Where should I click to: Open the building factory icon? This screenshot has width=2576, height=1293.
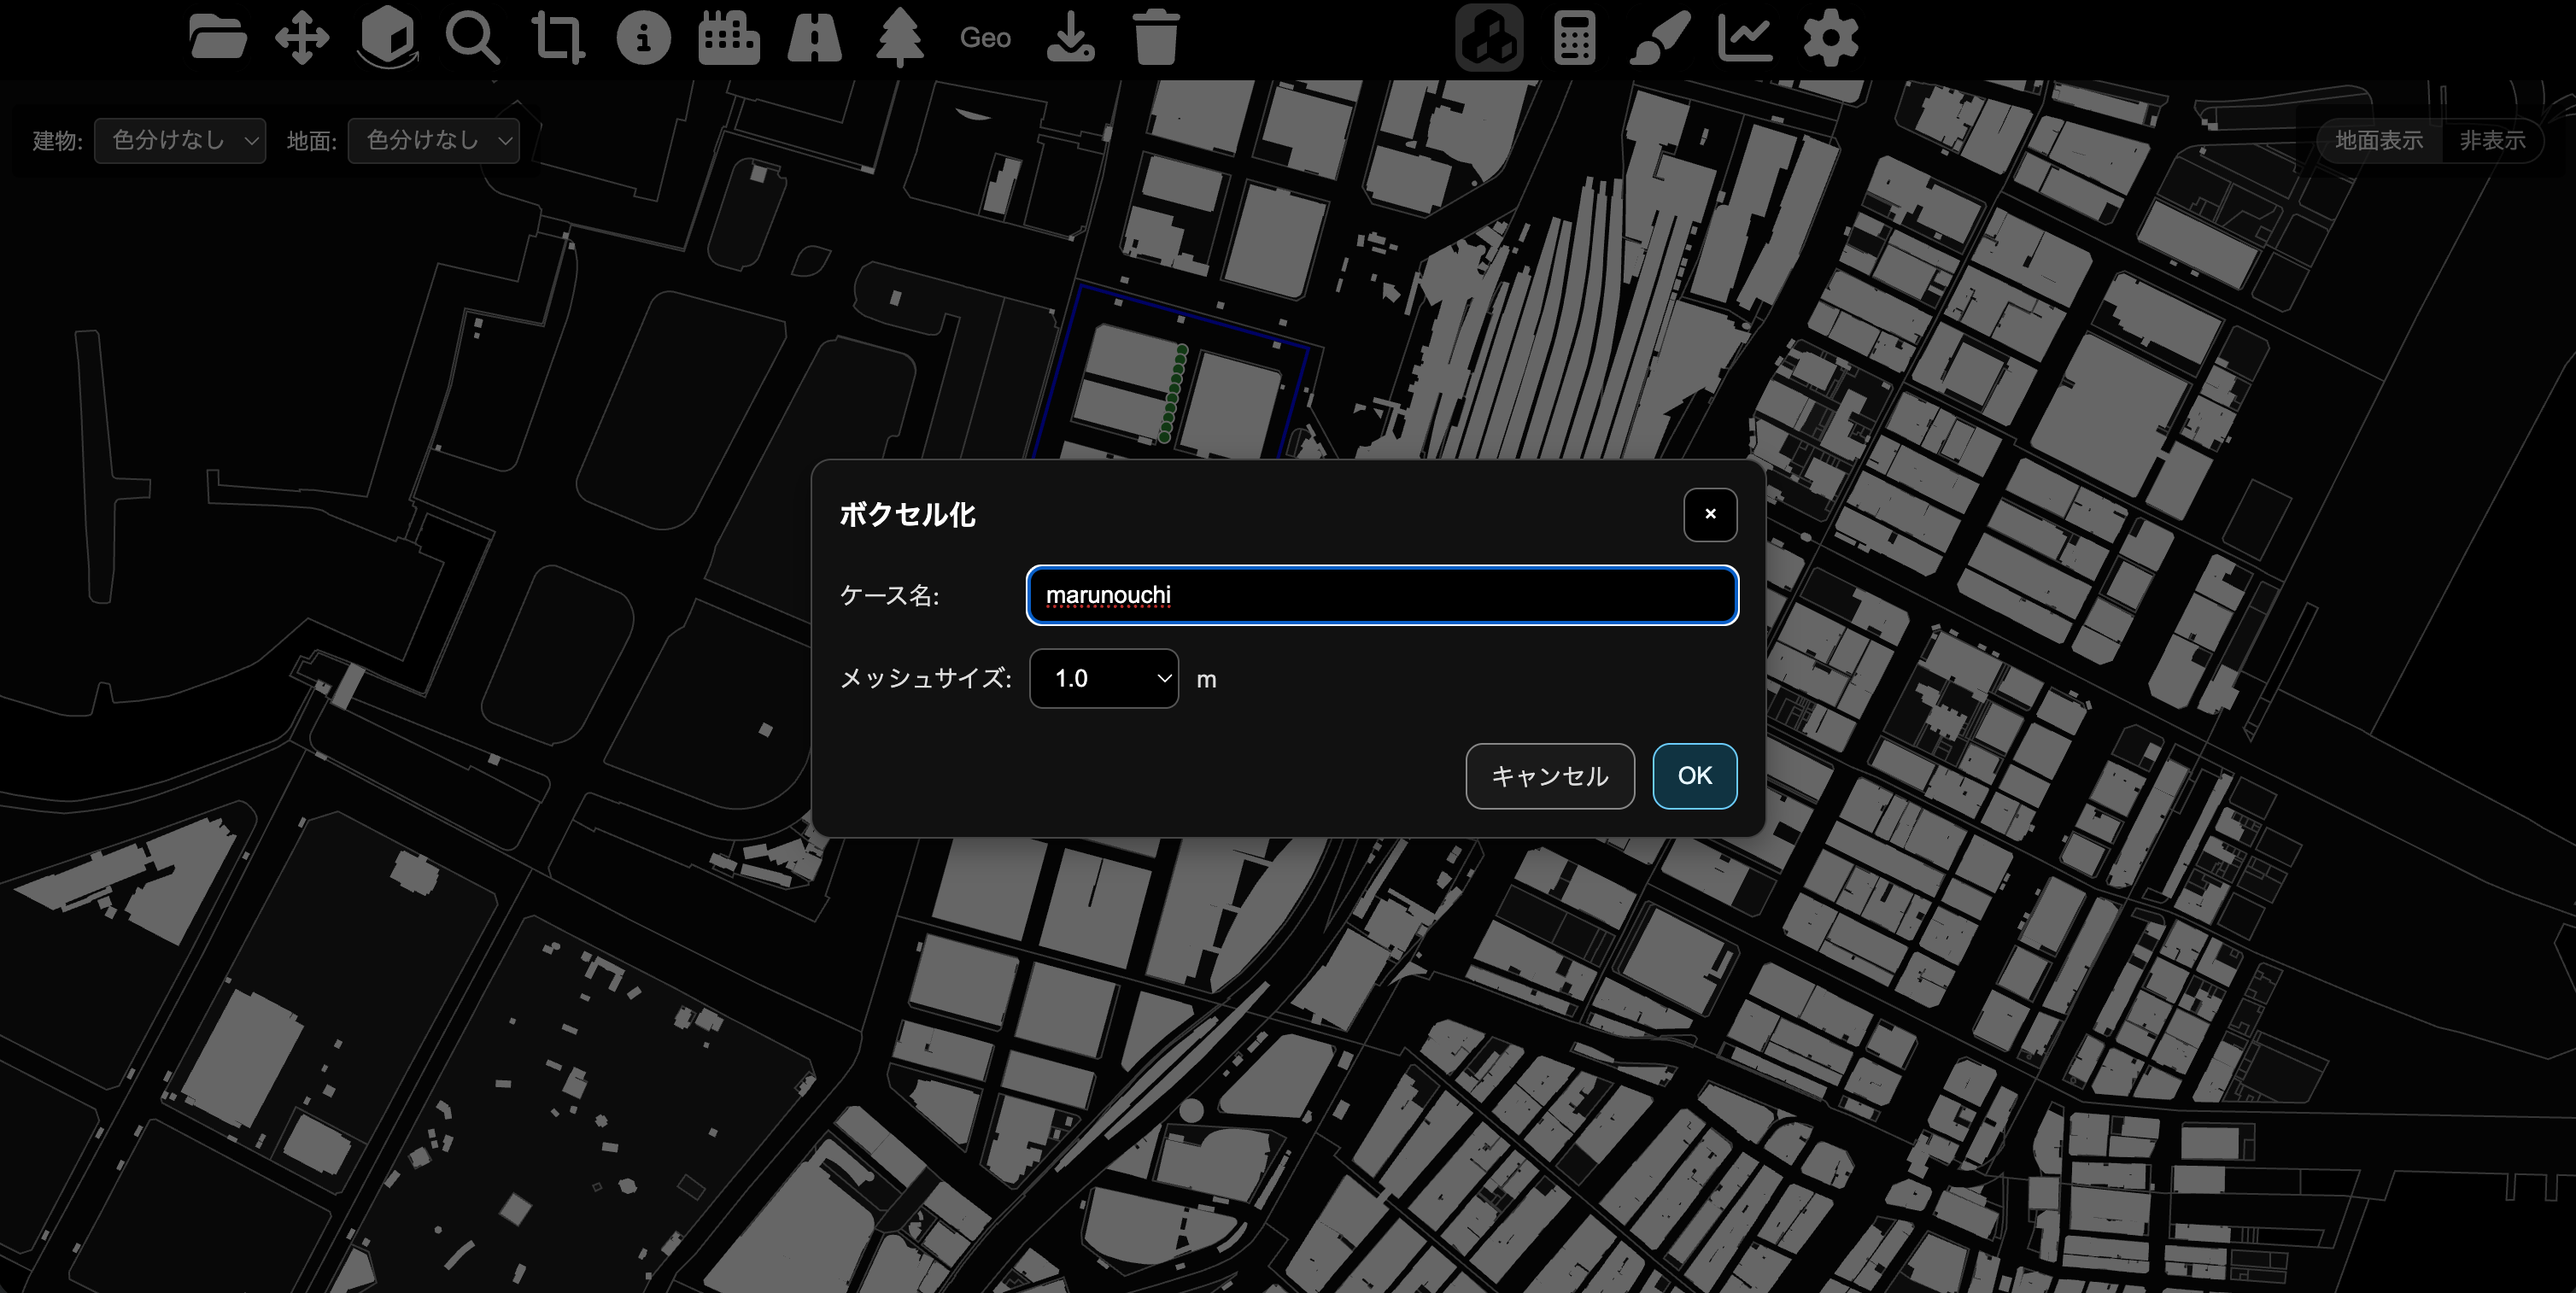pyautogui.click(x=729, y=38)
